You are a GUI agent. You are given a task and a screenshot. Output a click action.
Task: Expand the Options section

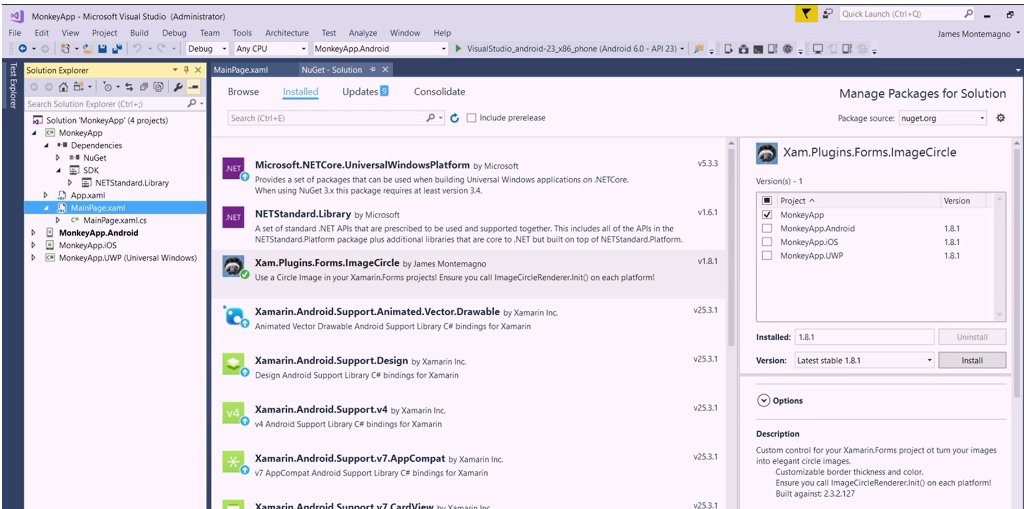(763, 401)
